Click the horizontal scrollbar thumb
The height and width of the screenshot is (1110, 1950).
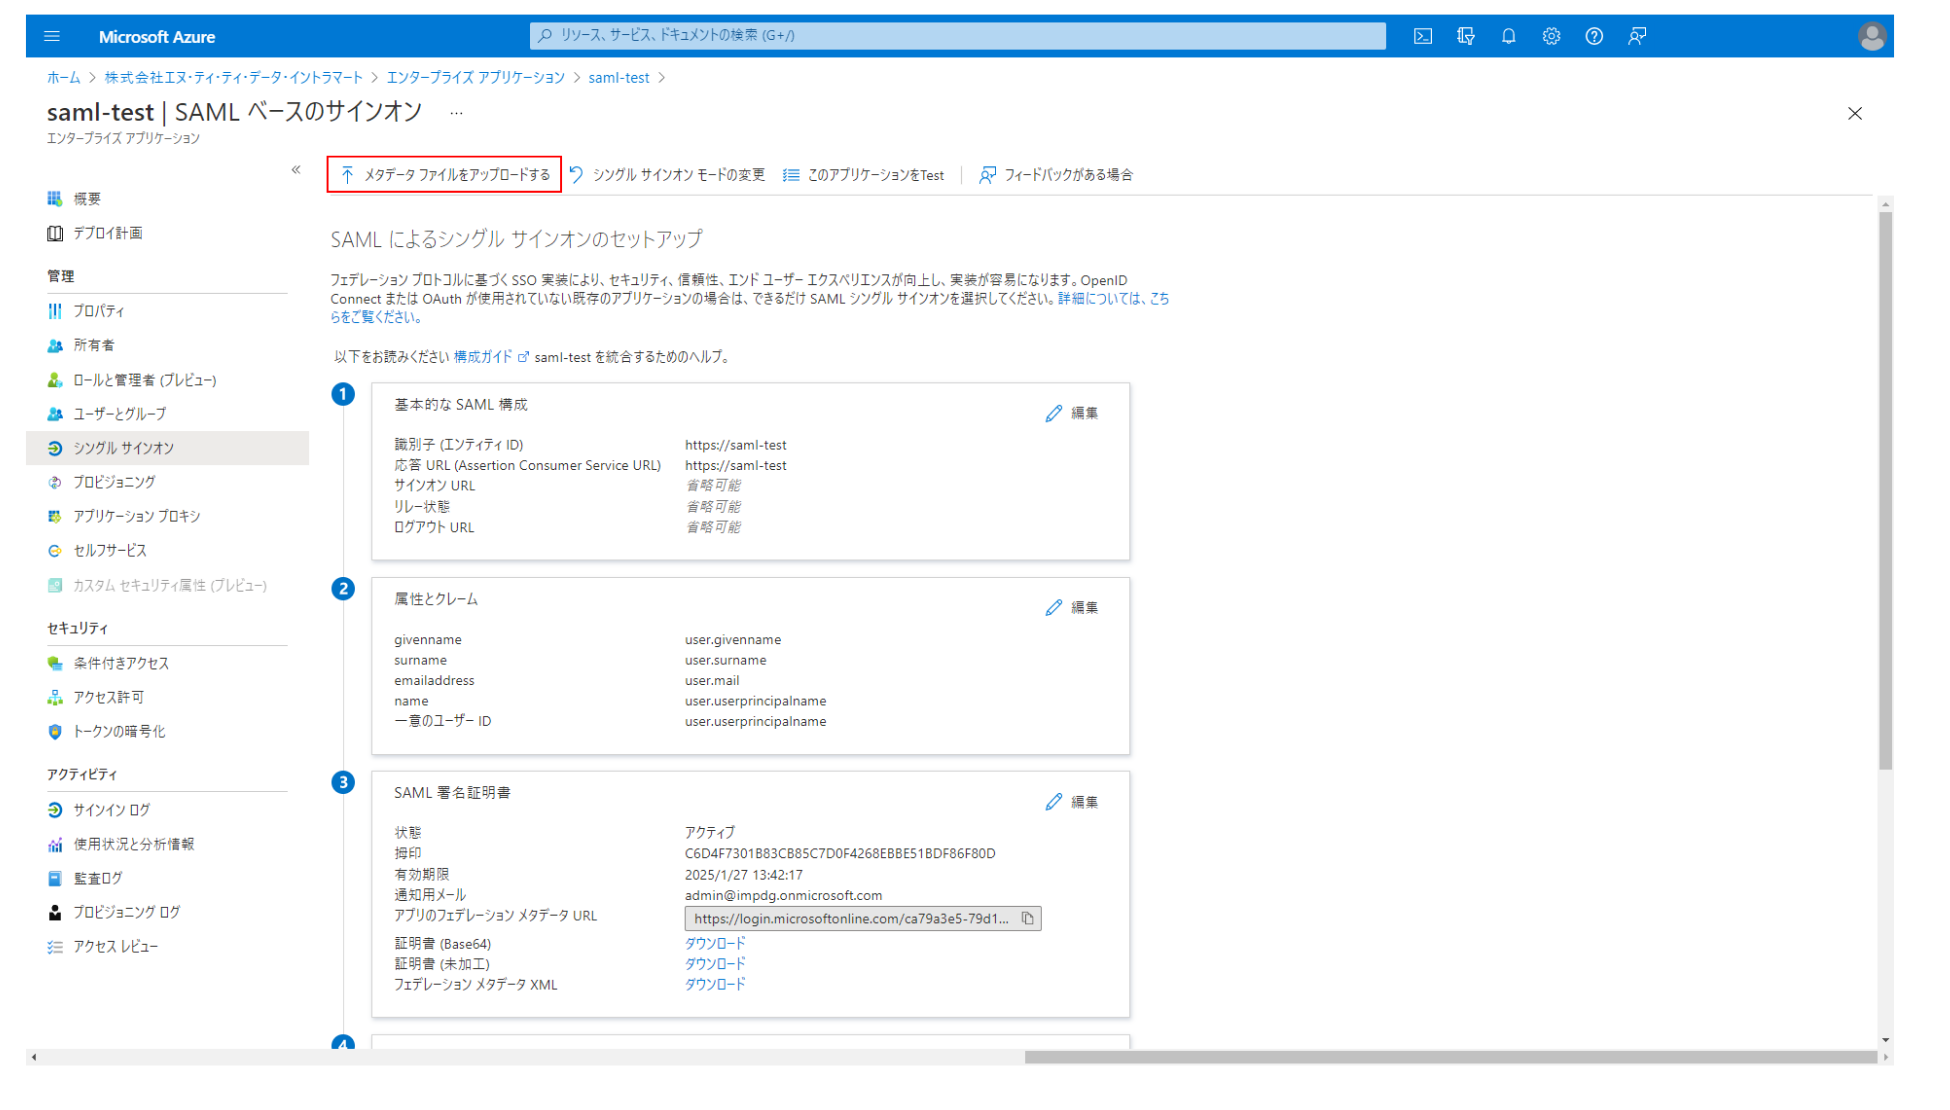tap(1450, 1056)
